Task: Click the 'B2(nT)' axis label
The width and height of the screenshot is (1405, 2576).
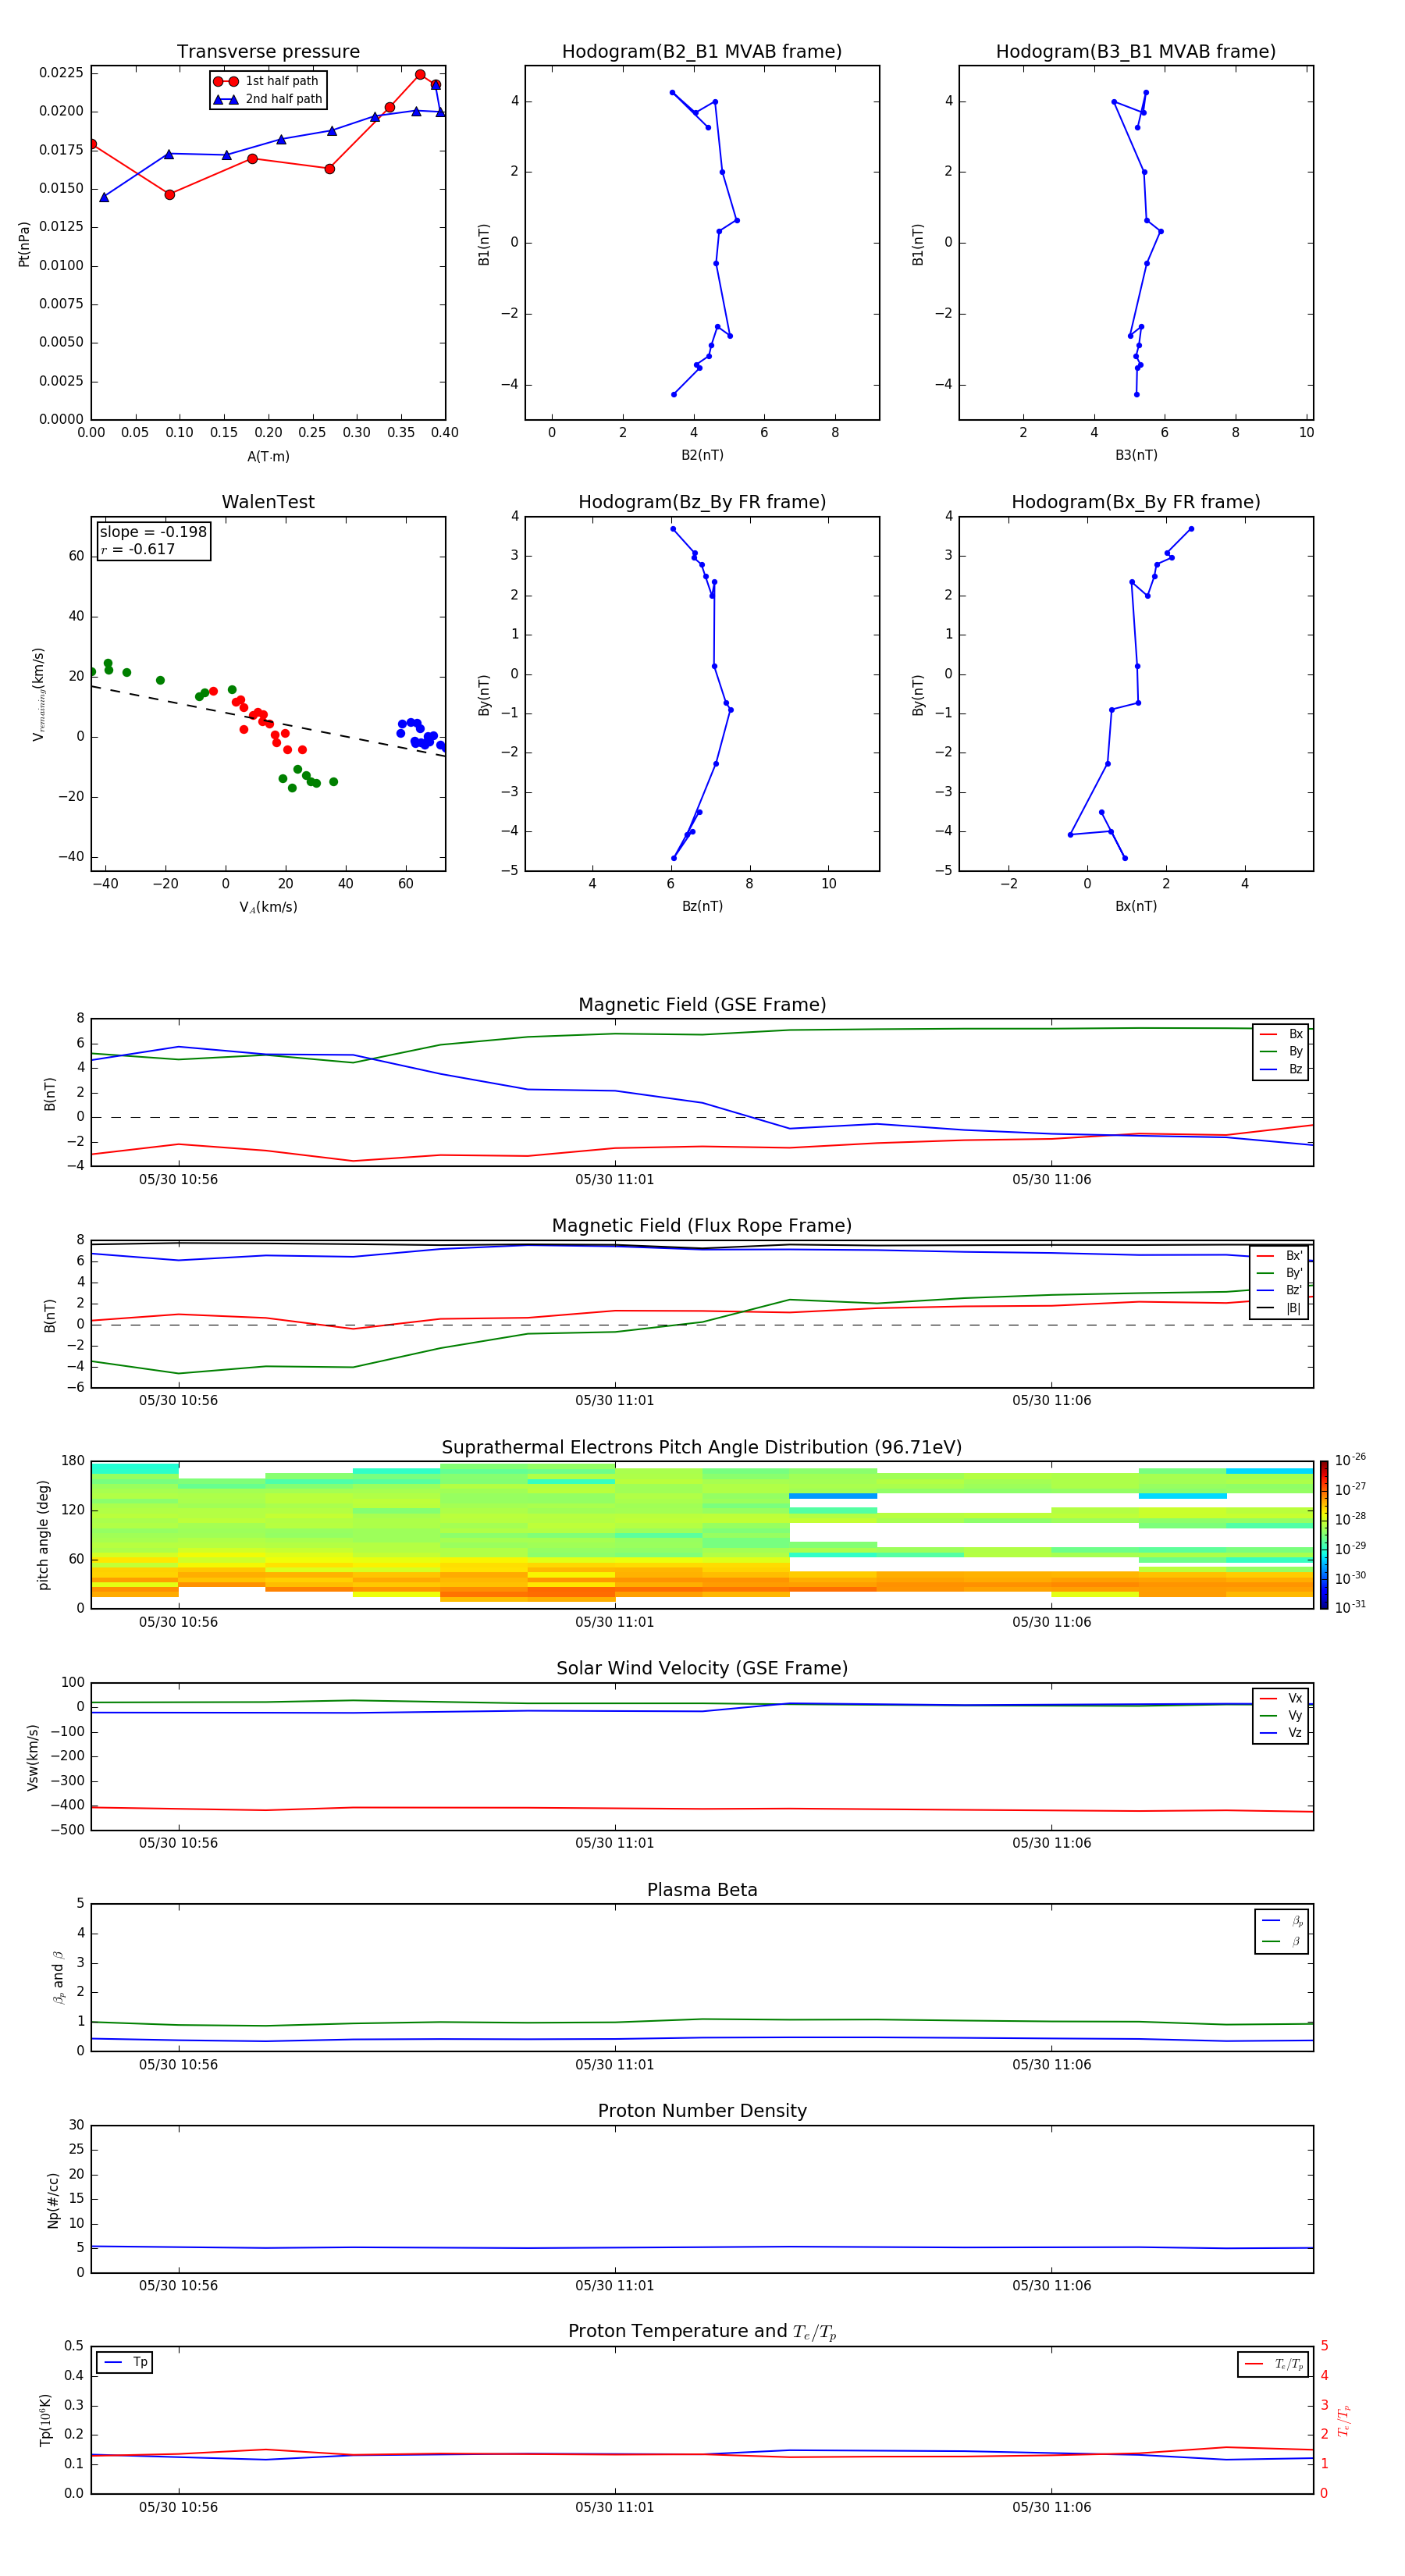Action: coord(702,455)
